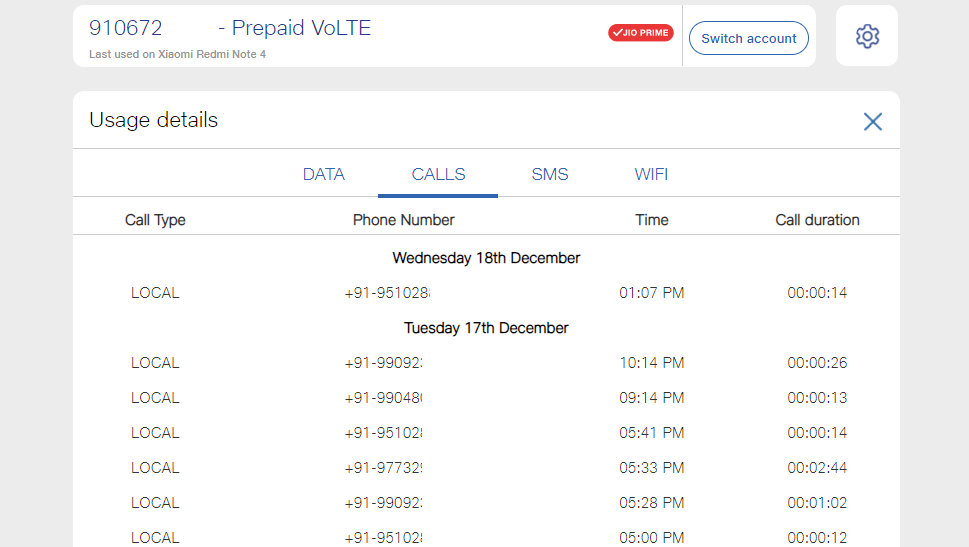Select the 01:07 PM call row
This screenshot has width=969, height=547.
point(486,293)
